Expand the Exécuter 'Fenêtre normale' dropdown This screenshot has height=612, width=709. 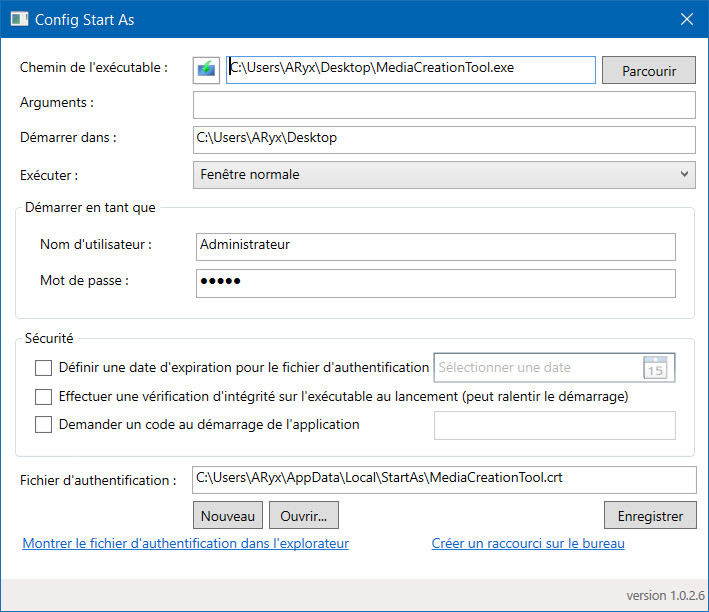point(444,175)
